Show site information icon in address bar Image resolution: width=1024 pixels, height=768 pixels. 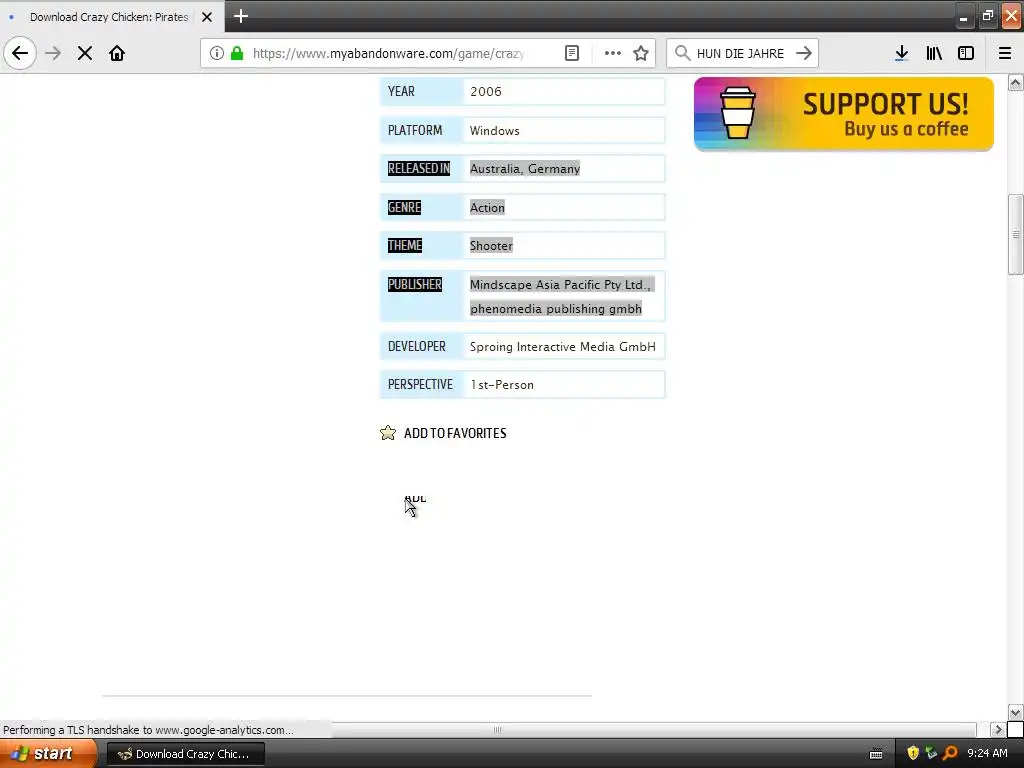[217, 53]
